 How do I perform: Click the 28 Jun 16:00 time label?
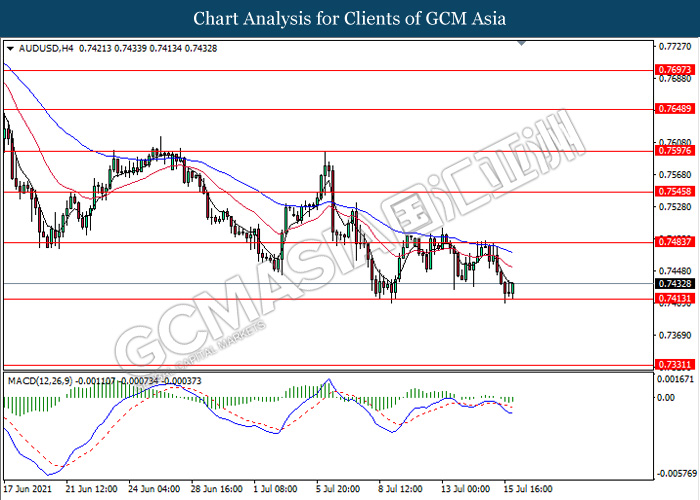217,489
